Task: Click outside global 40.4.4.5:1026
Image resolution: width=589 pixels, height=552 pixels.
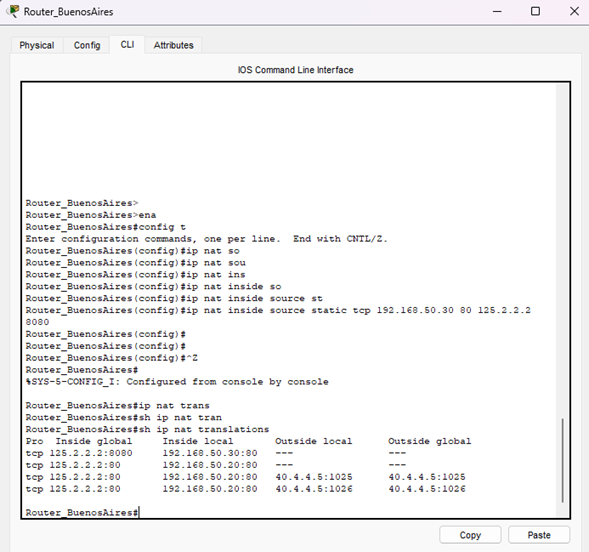Action: (427, 489)
